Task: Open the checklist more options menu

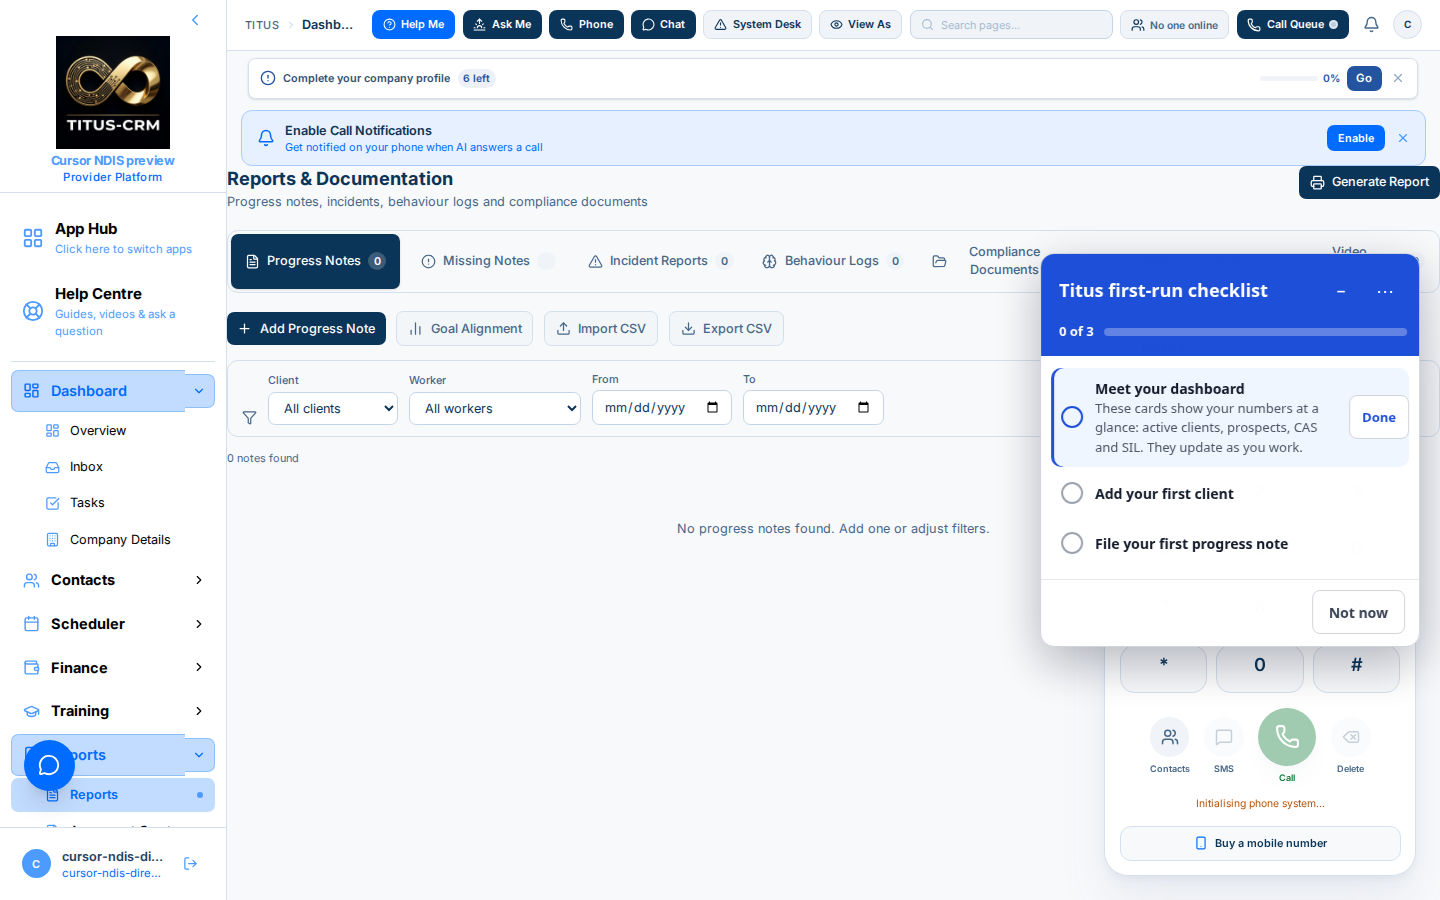Action: coord(1385,291)
